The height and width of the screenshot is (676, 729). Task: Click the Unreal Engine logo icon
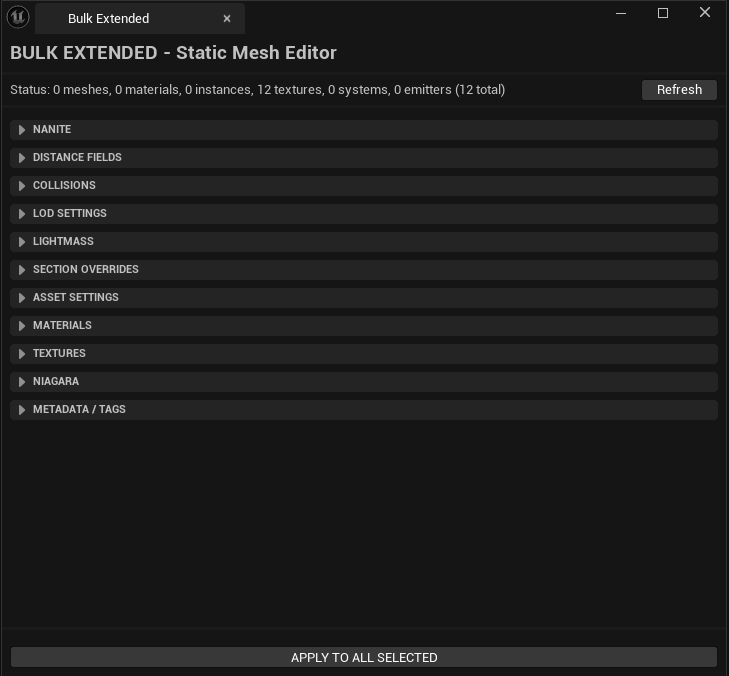click(18, 17)
